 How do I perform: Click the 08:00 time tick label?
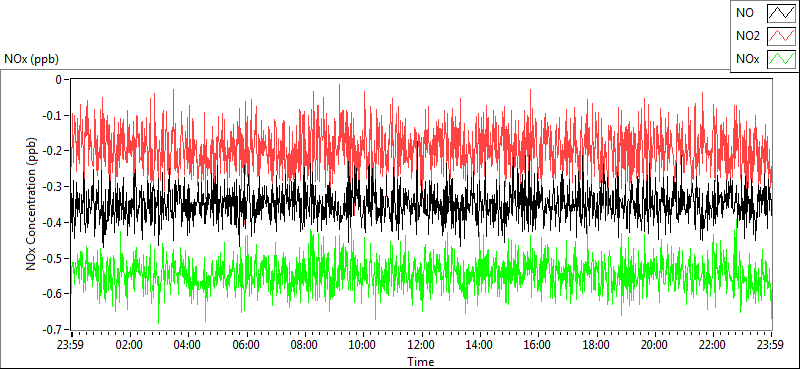(305, 344)
